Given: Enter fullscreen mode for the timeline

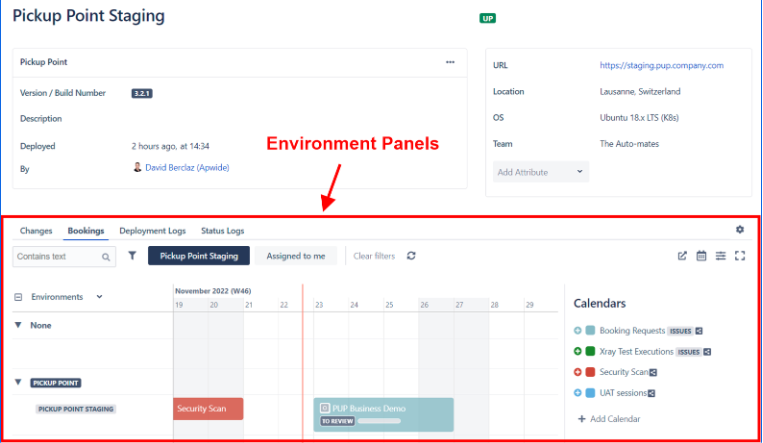Looking at the screenshot, I should tap(740, 256).
